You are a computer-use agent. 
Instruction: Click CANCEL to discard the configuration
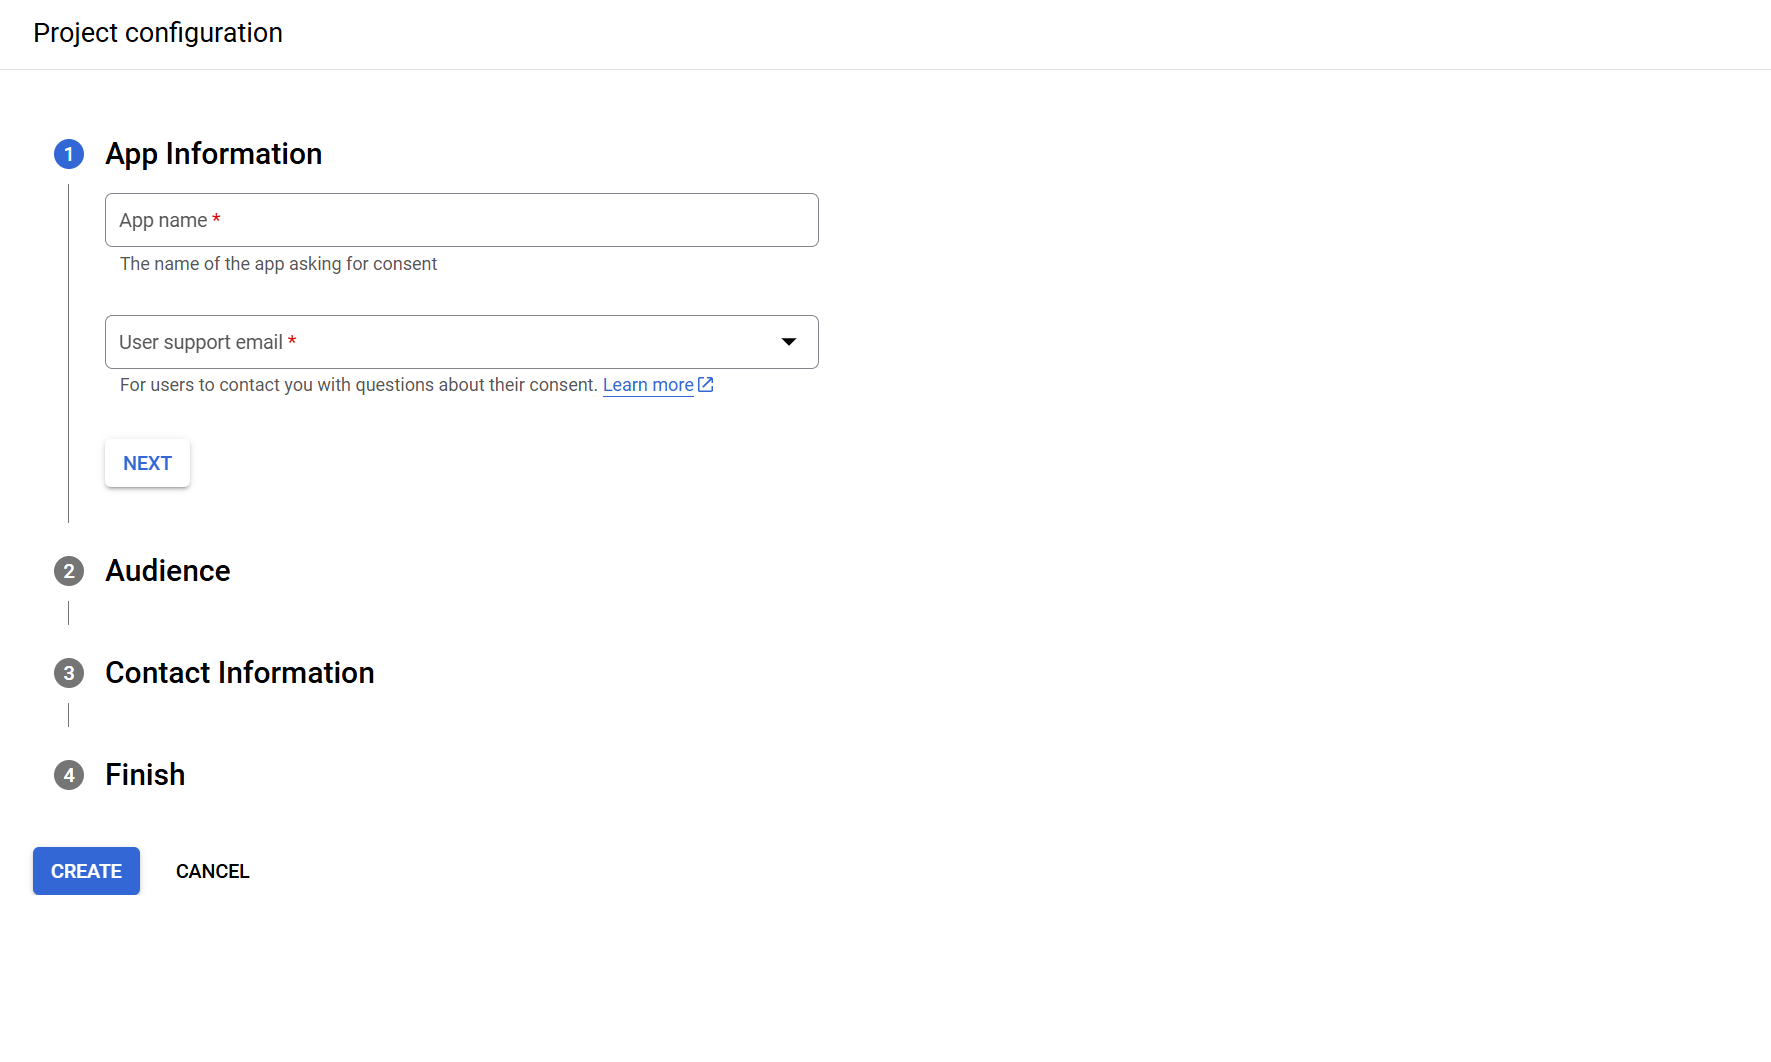(212, 871)
